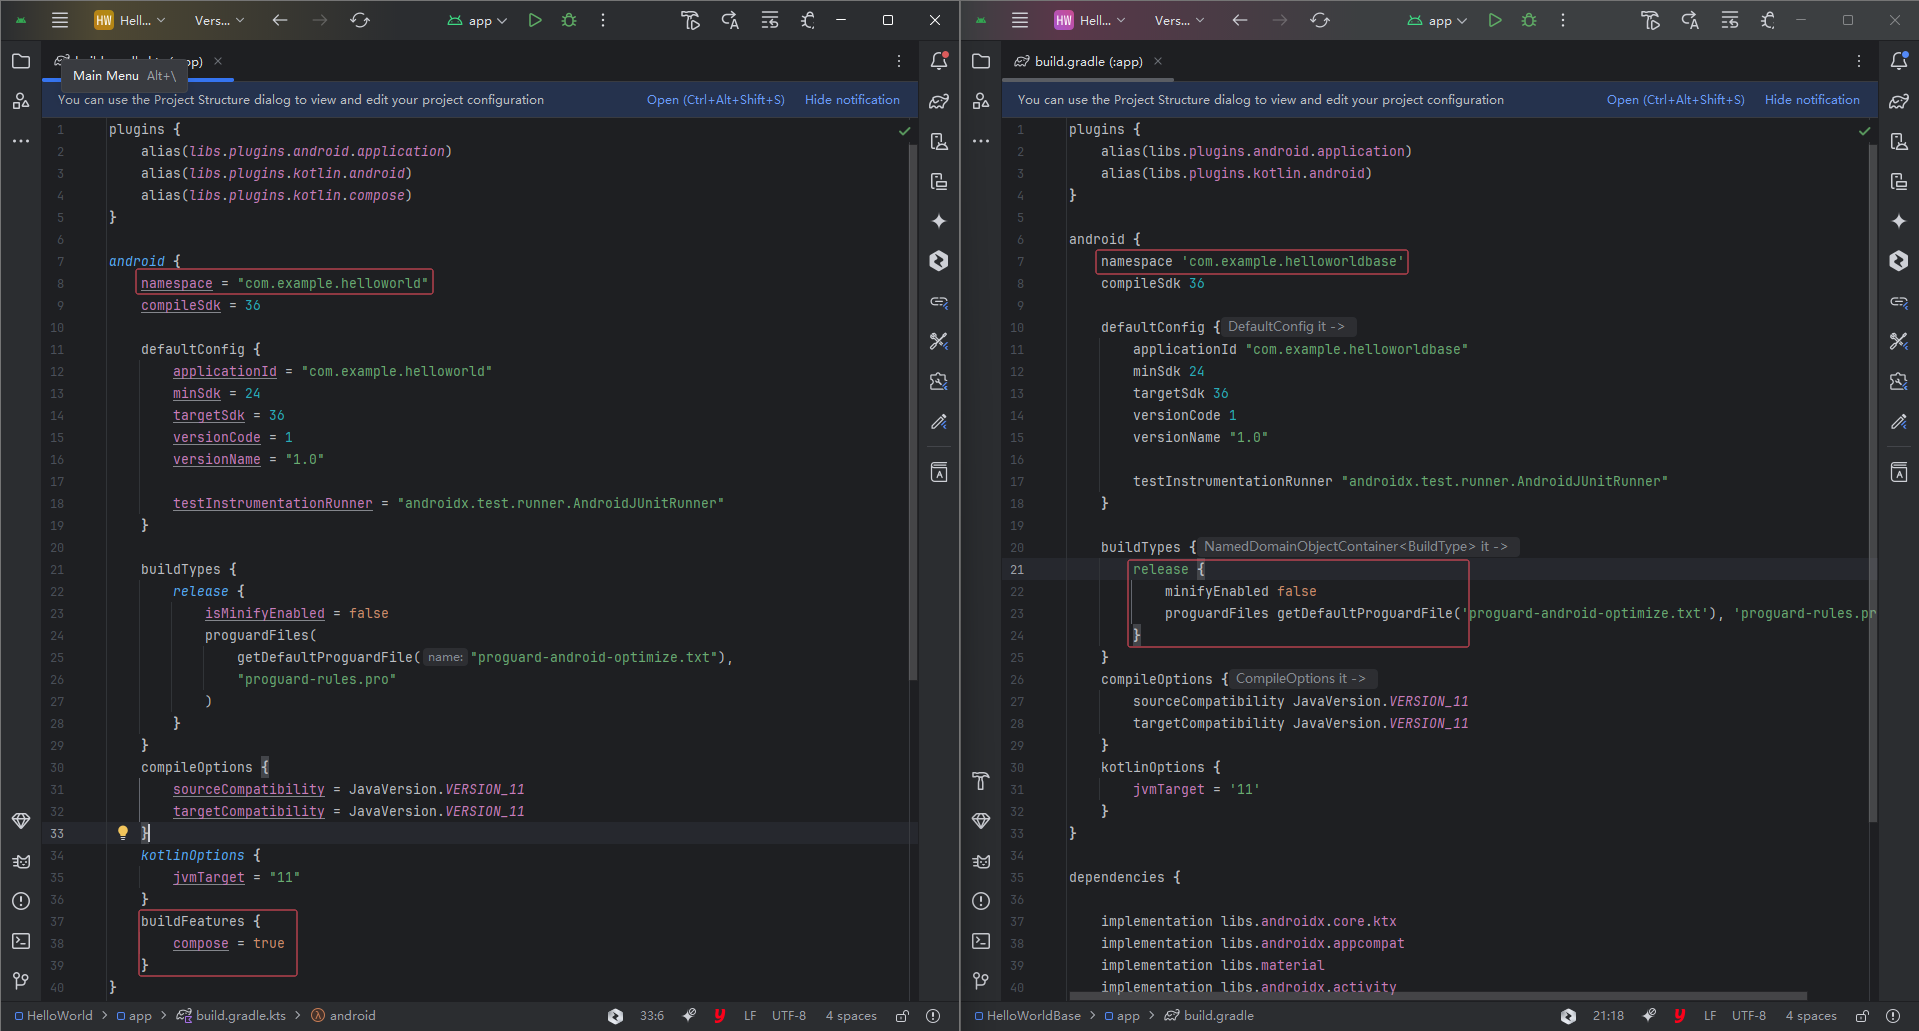Open Gemini sparkle panel in the left window
Image resolution: width=1919 pixels, height=1031 pixels.
tap(939, 221)
